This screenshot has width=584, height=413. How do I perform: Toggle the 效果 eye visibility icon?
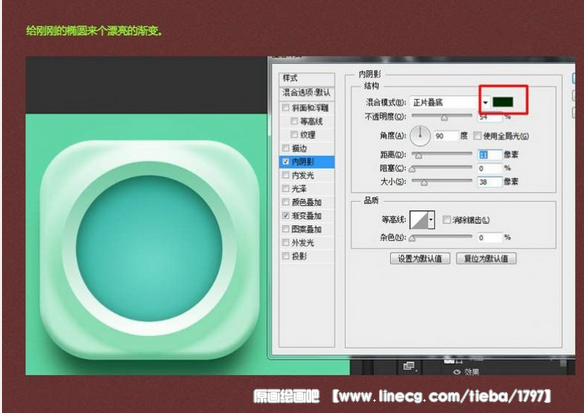click(457, 372)
